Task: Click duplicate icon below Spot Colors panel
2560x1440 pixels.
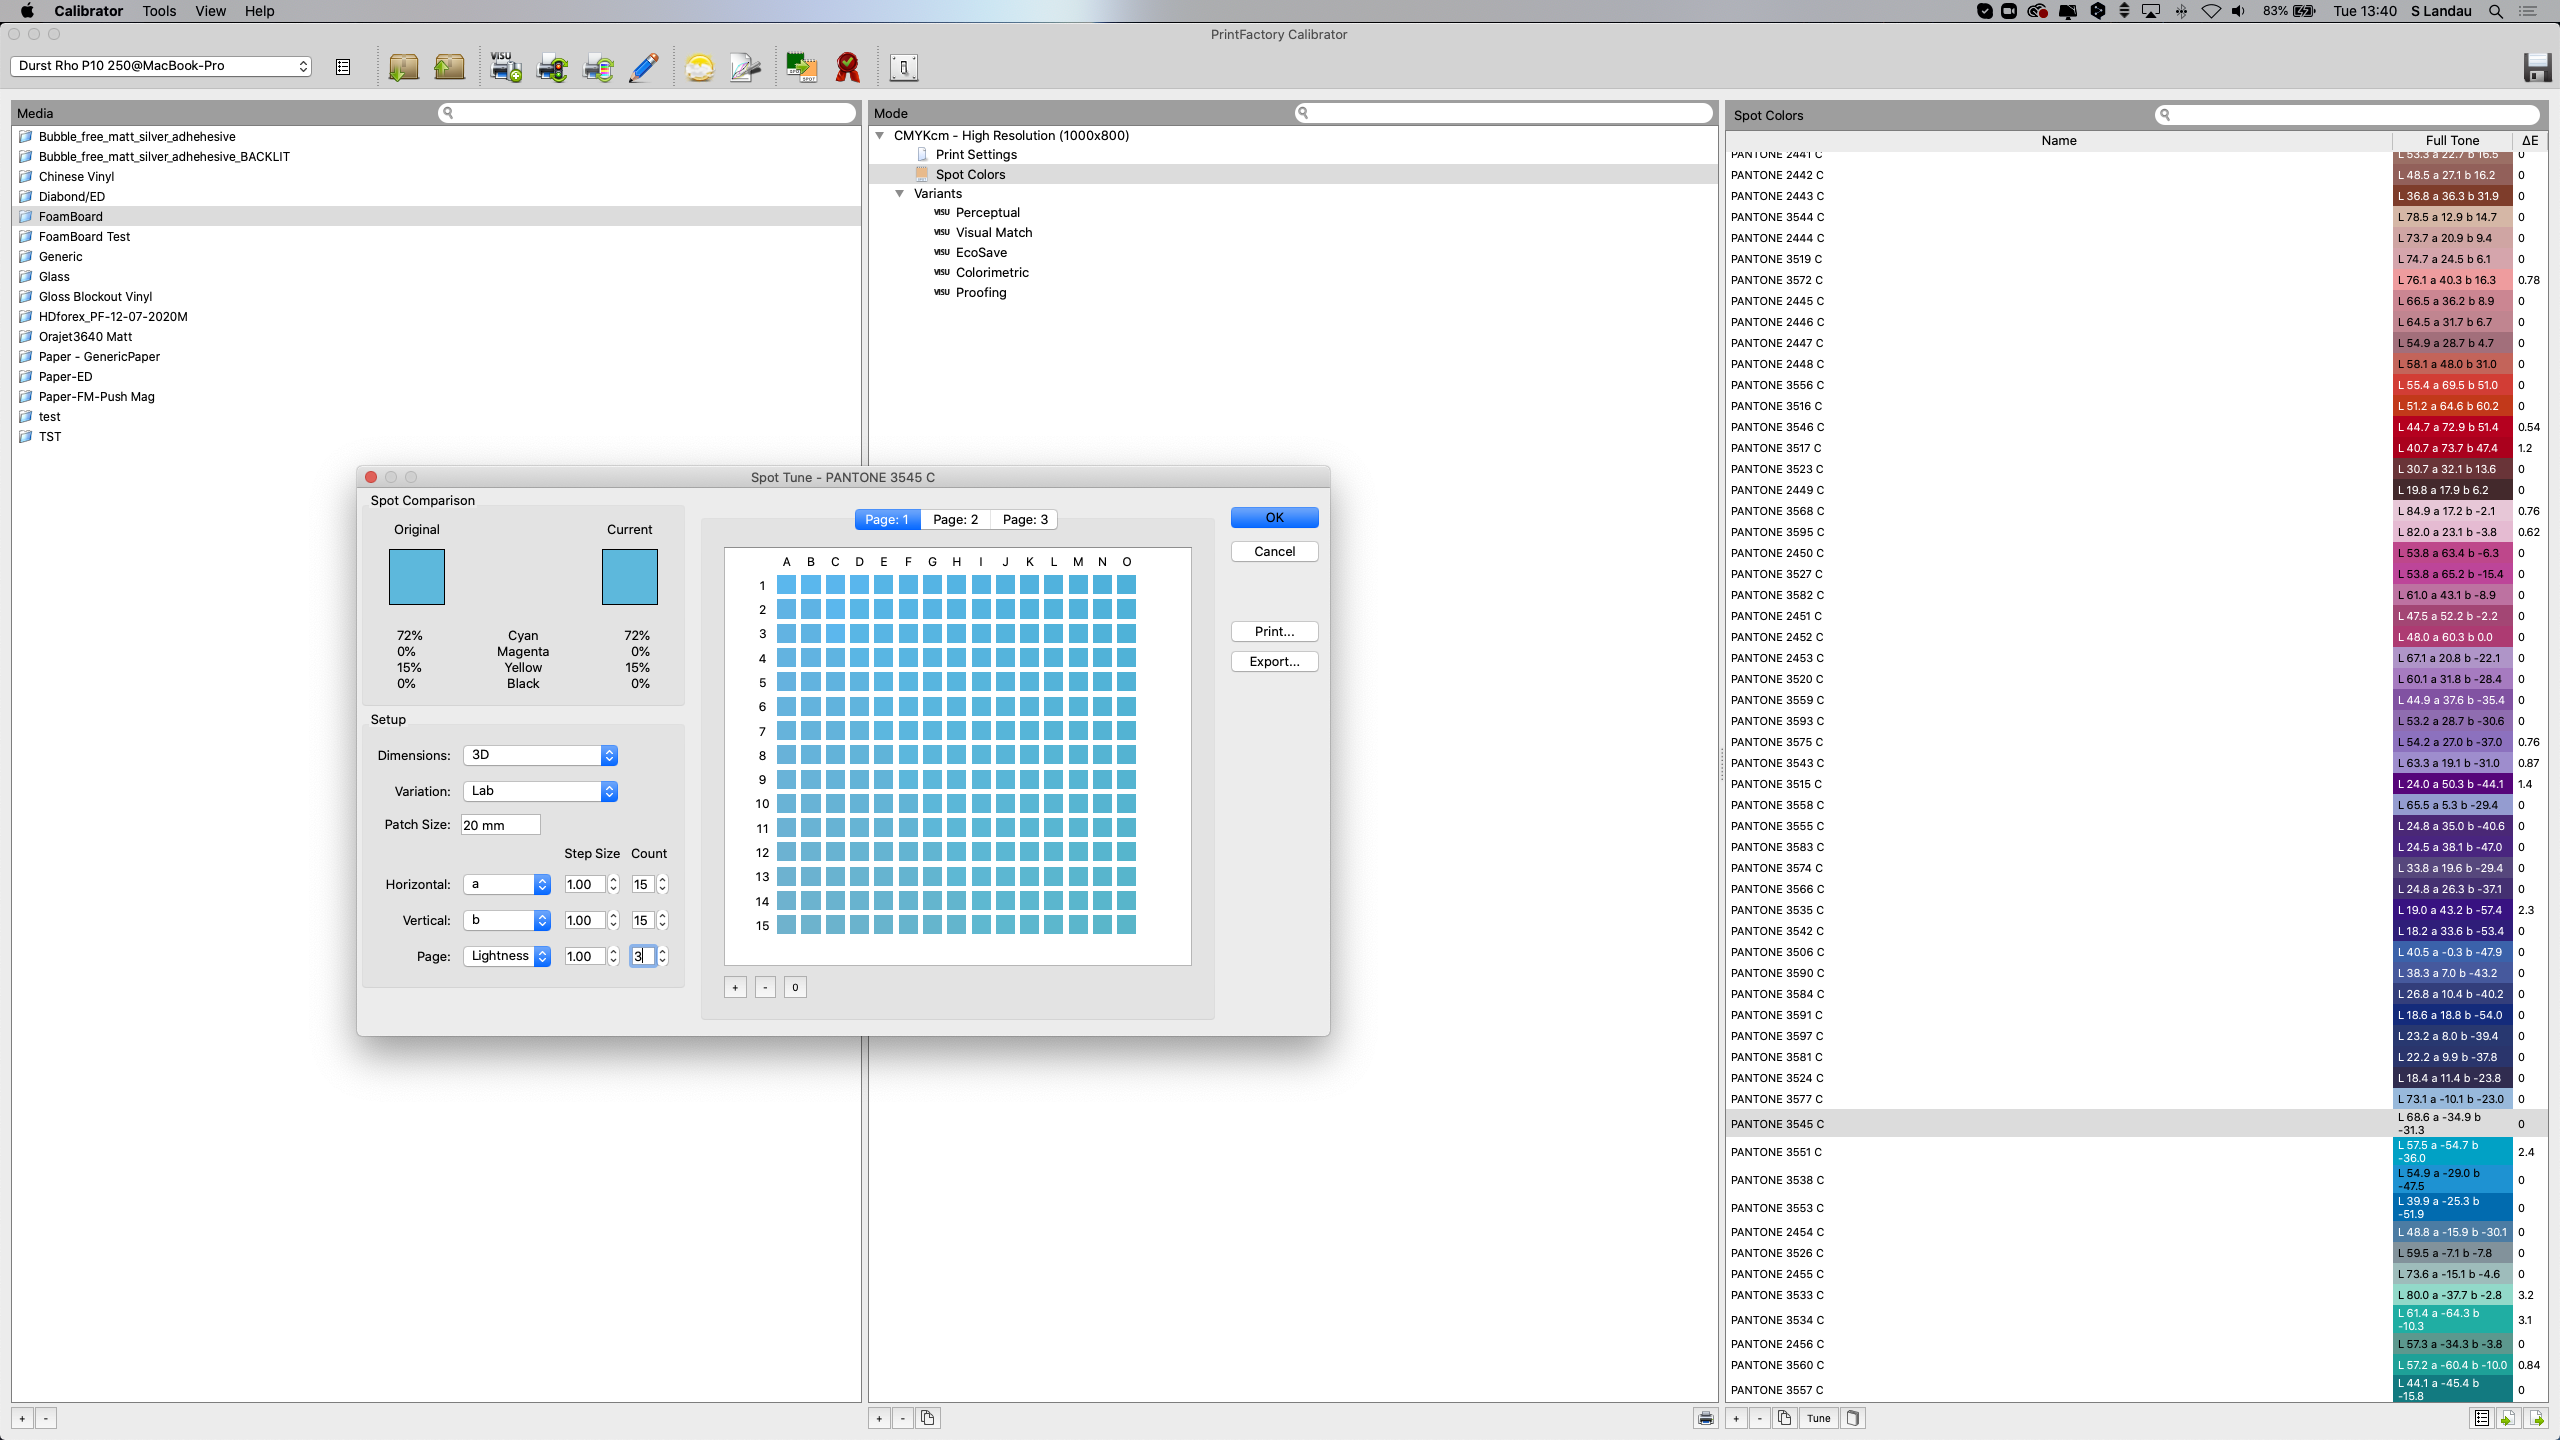Action: pyautogui.click(x=1785, y=1418)
